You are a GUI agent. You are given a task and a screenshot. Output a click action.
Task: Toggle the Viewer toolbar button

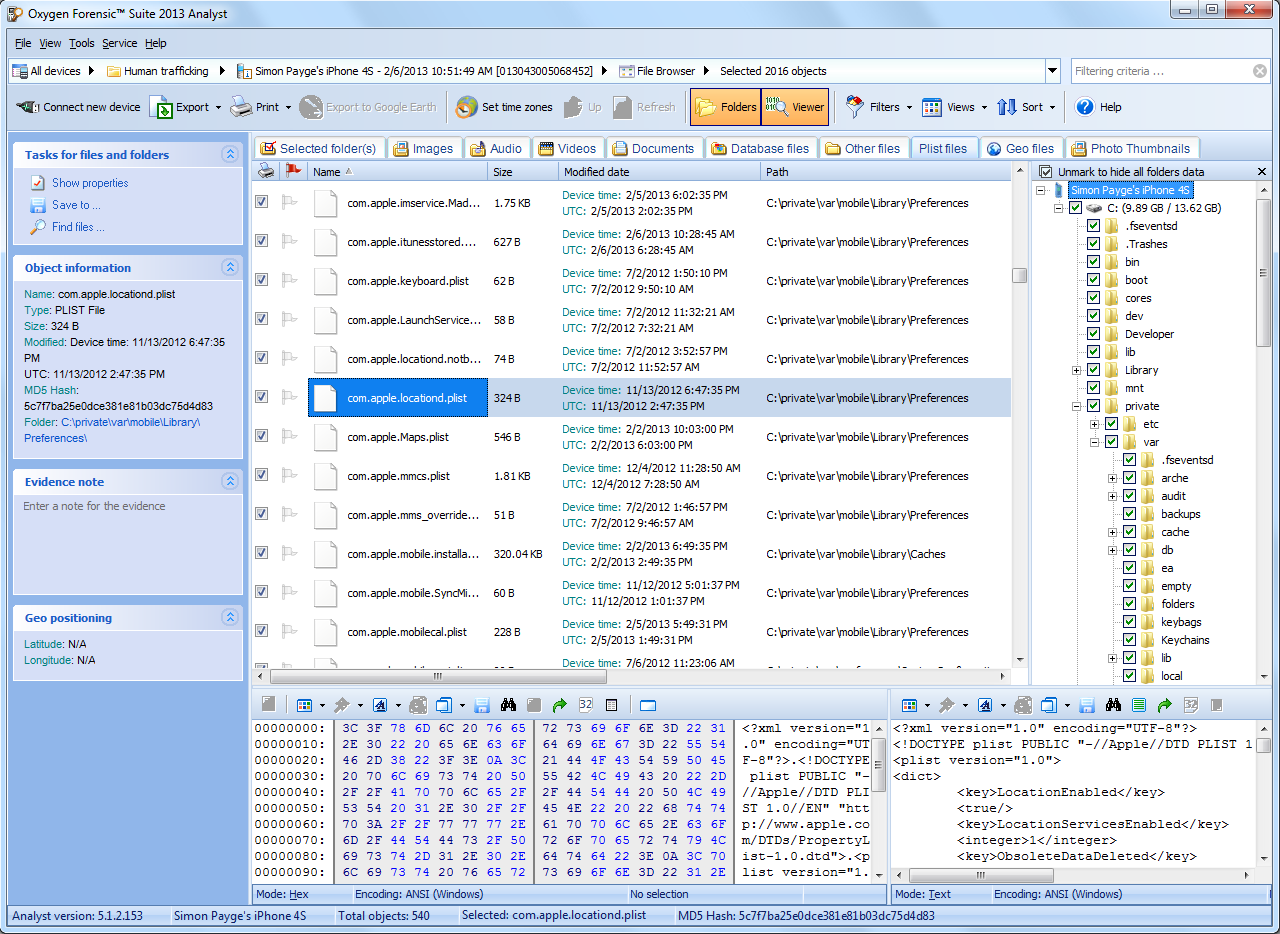coord(795,107)
